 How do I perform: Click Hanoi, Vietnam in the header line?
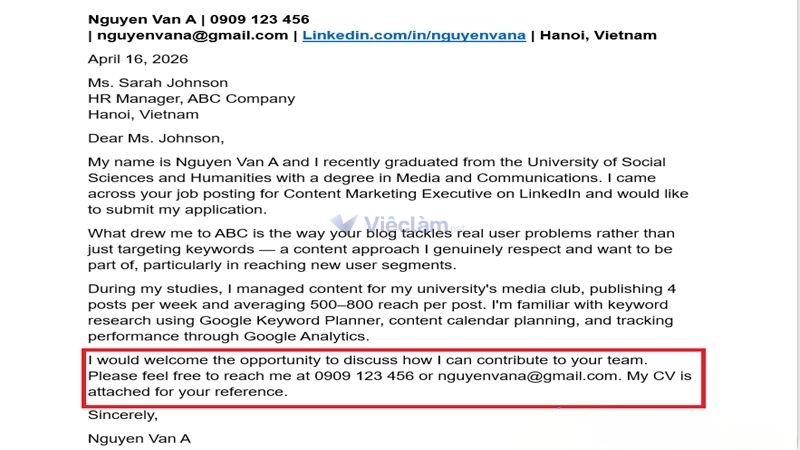pyautogui.click(x=598, y=35)
